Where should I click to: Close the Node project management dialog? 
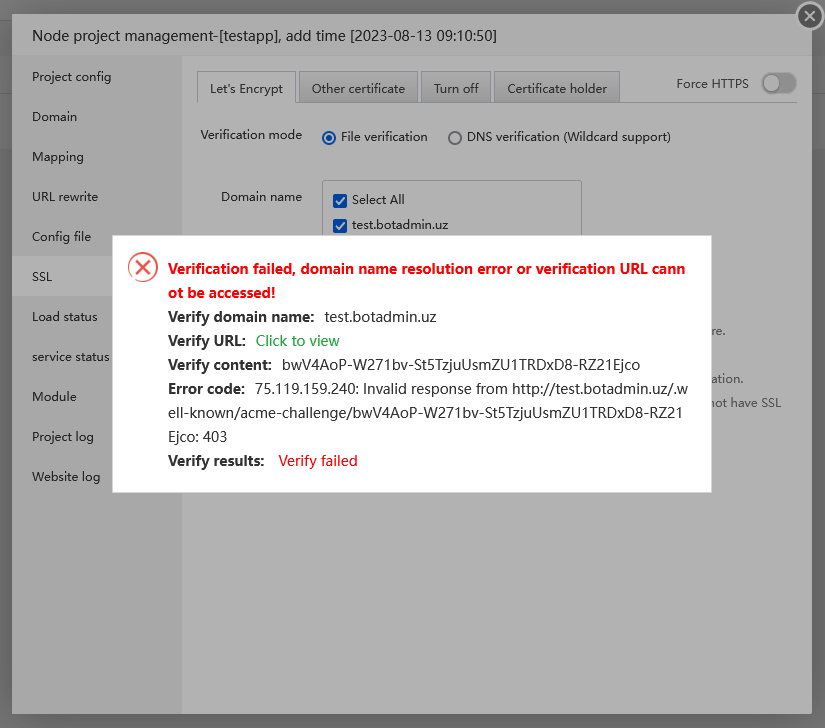pos(810,17)
